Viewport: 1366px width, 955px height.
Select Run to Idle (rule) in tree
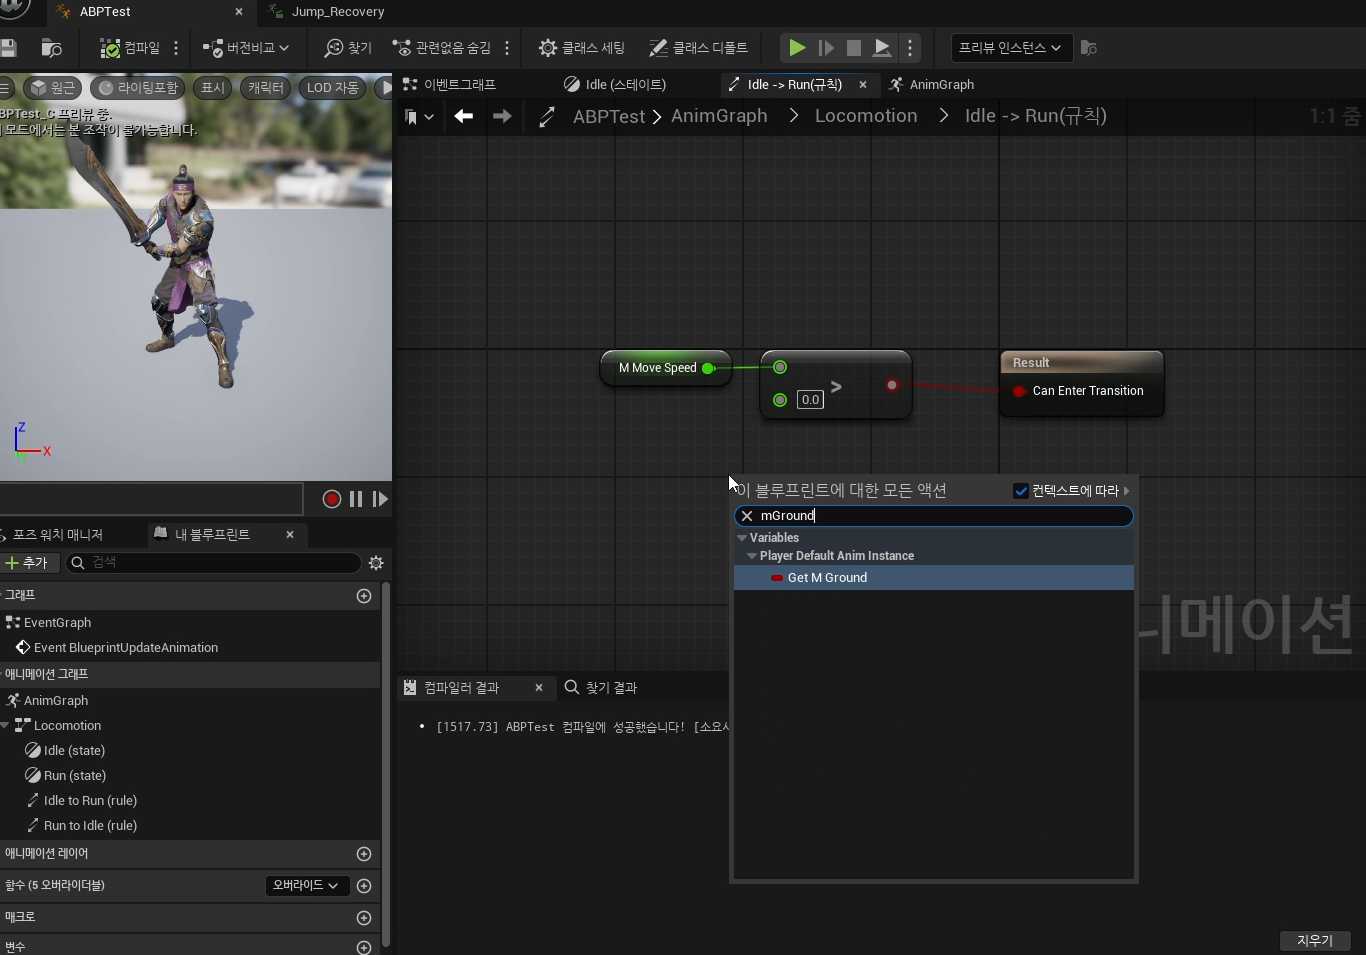[x=90, y=826]
